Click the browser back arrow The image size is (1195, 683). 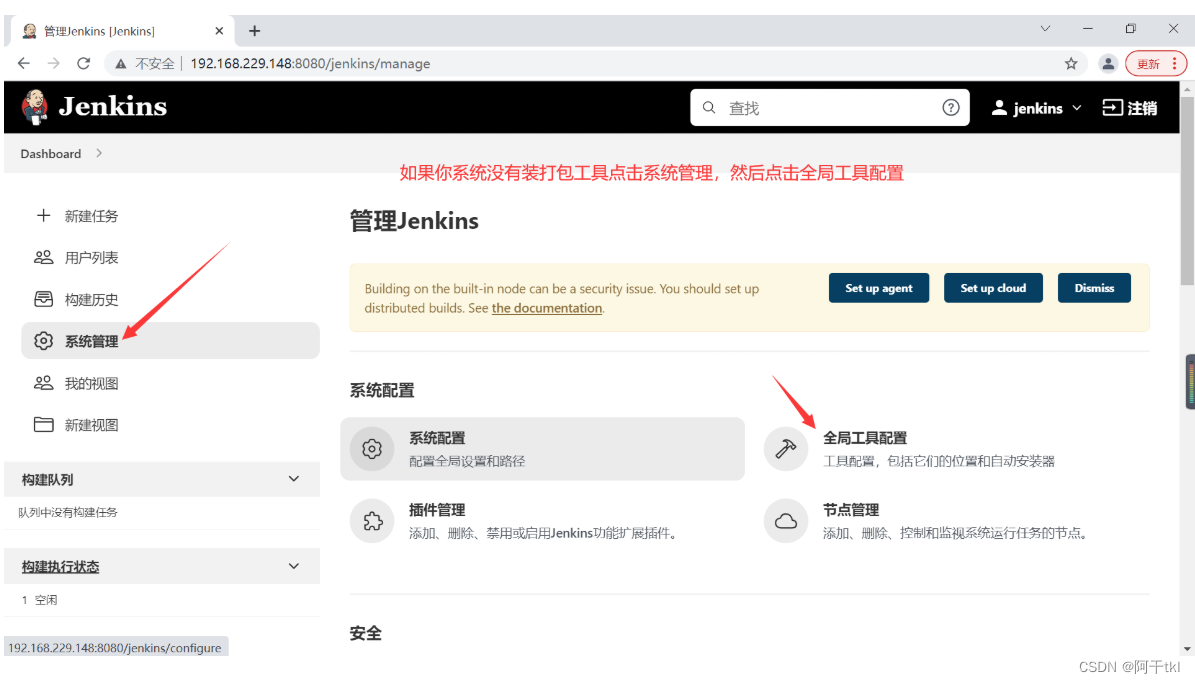coord(24,63)
